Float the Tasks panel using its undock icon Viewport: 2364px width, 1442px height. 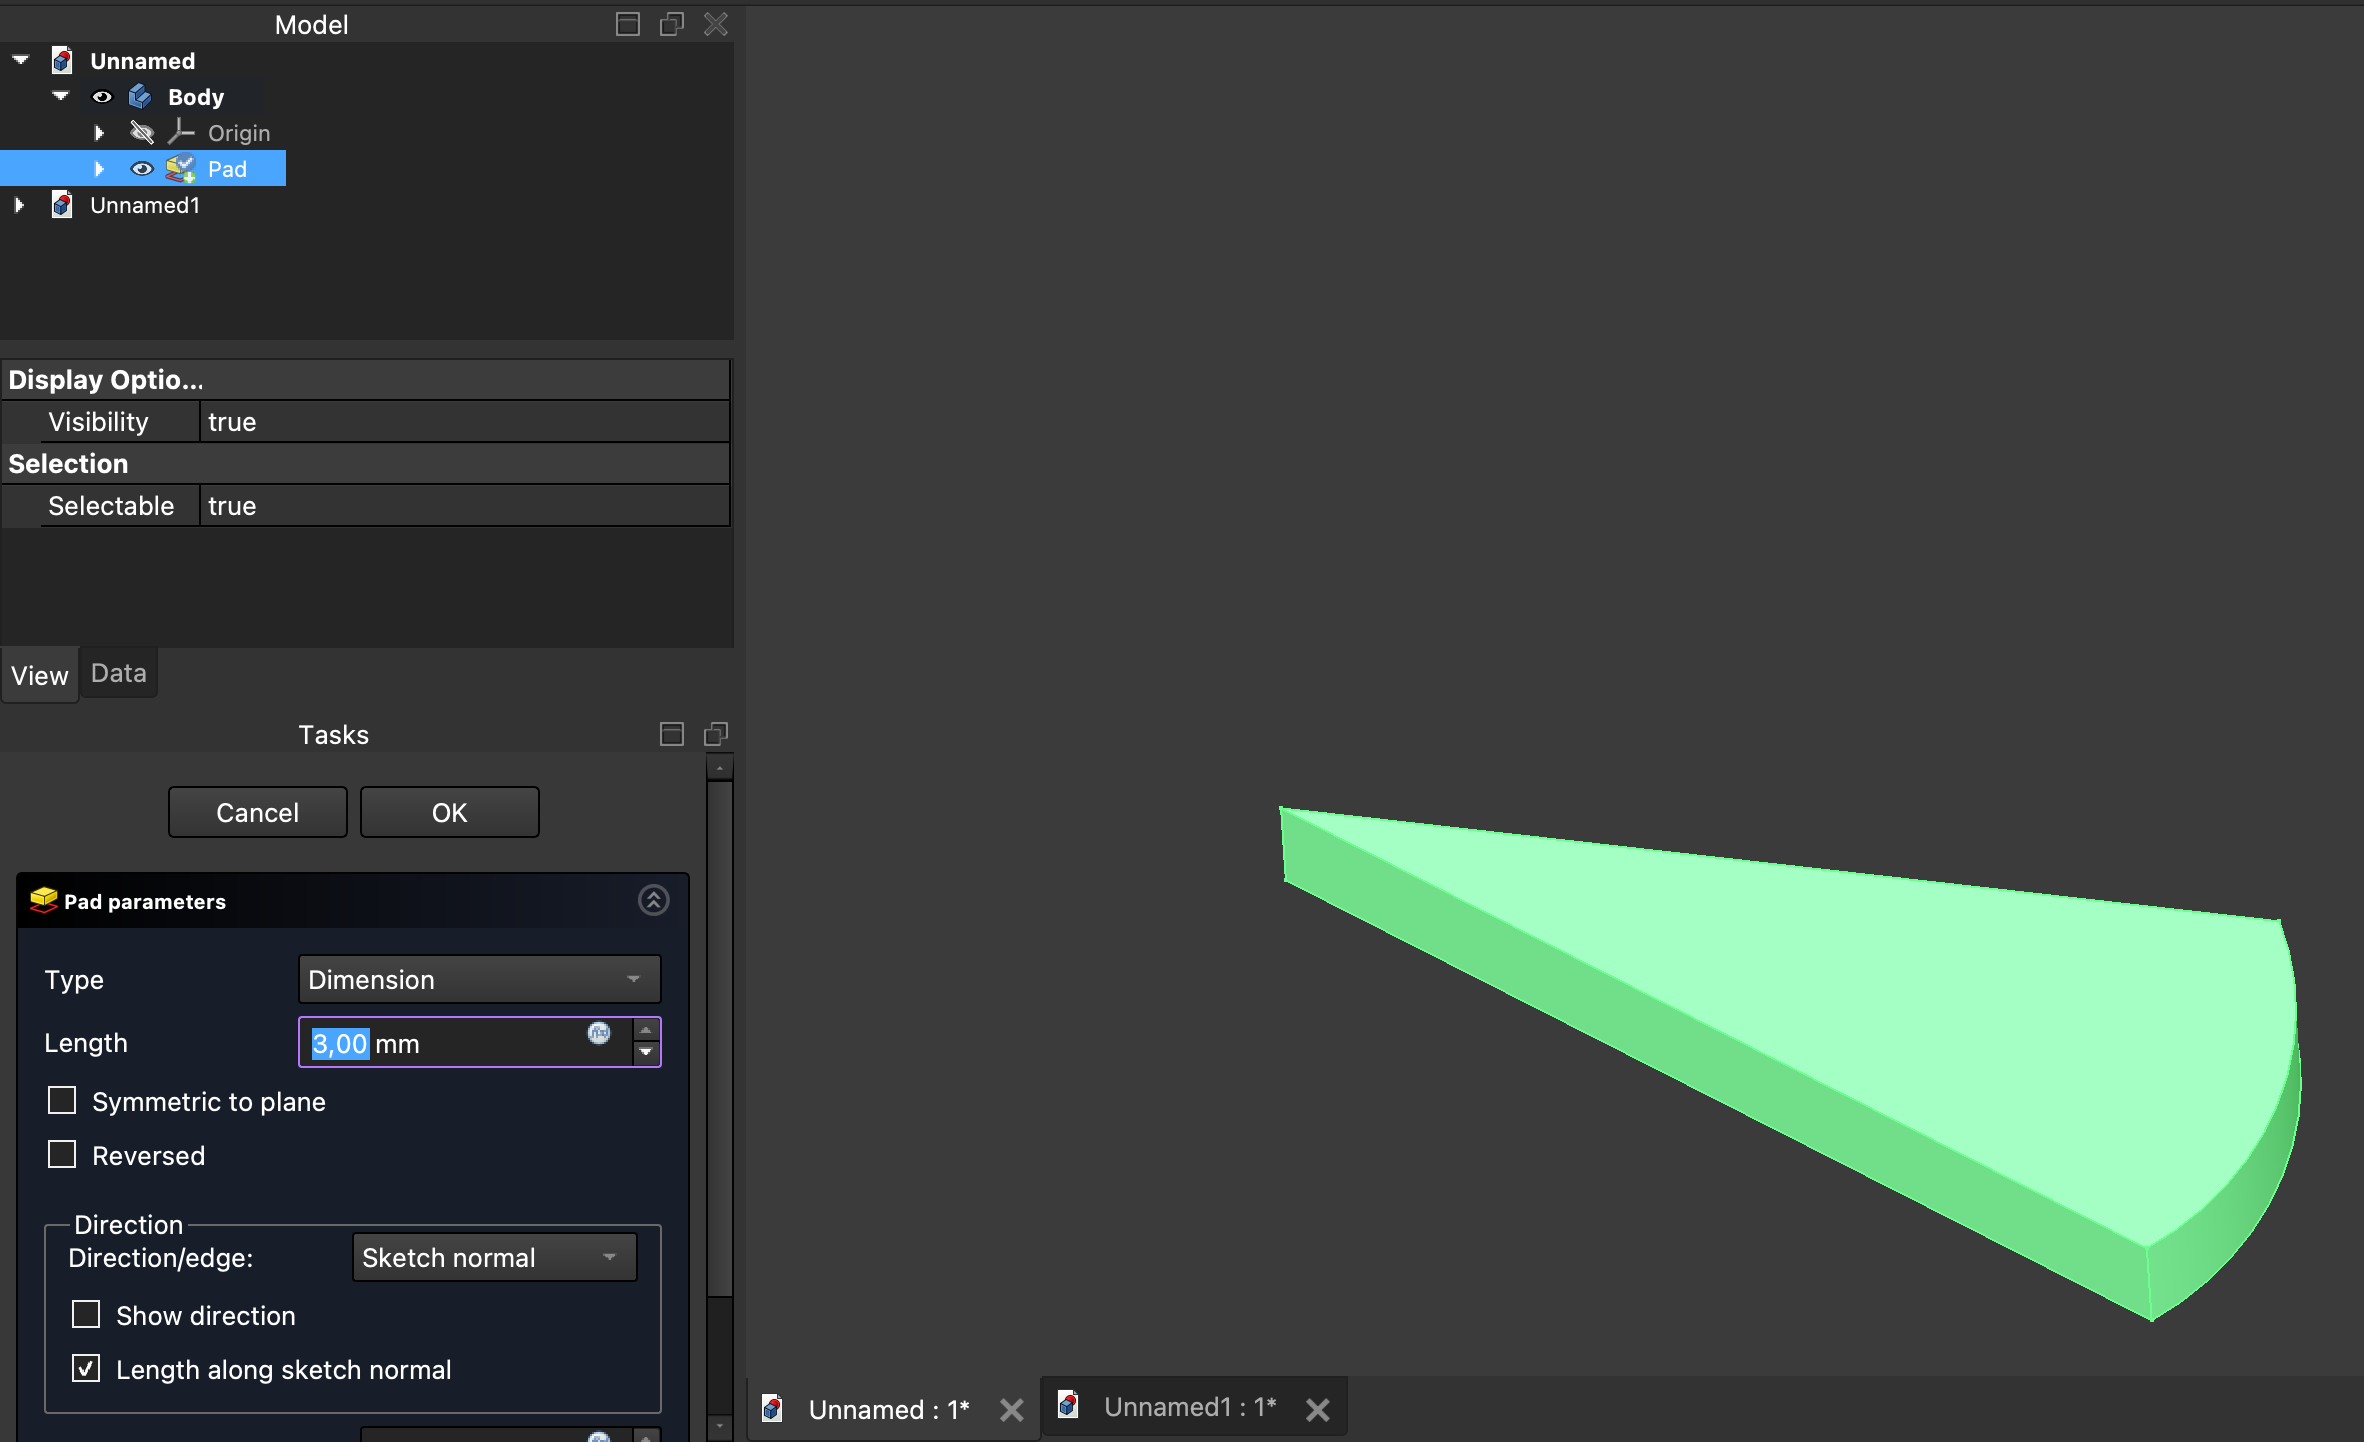coord(716,735)
